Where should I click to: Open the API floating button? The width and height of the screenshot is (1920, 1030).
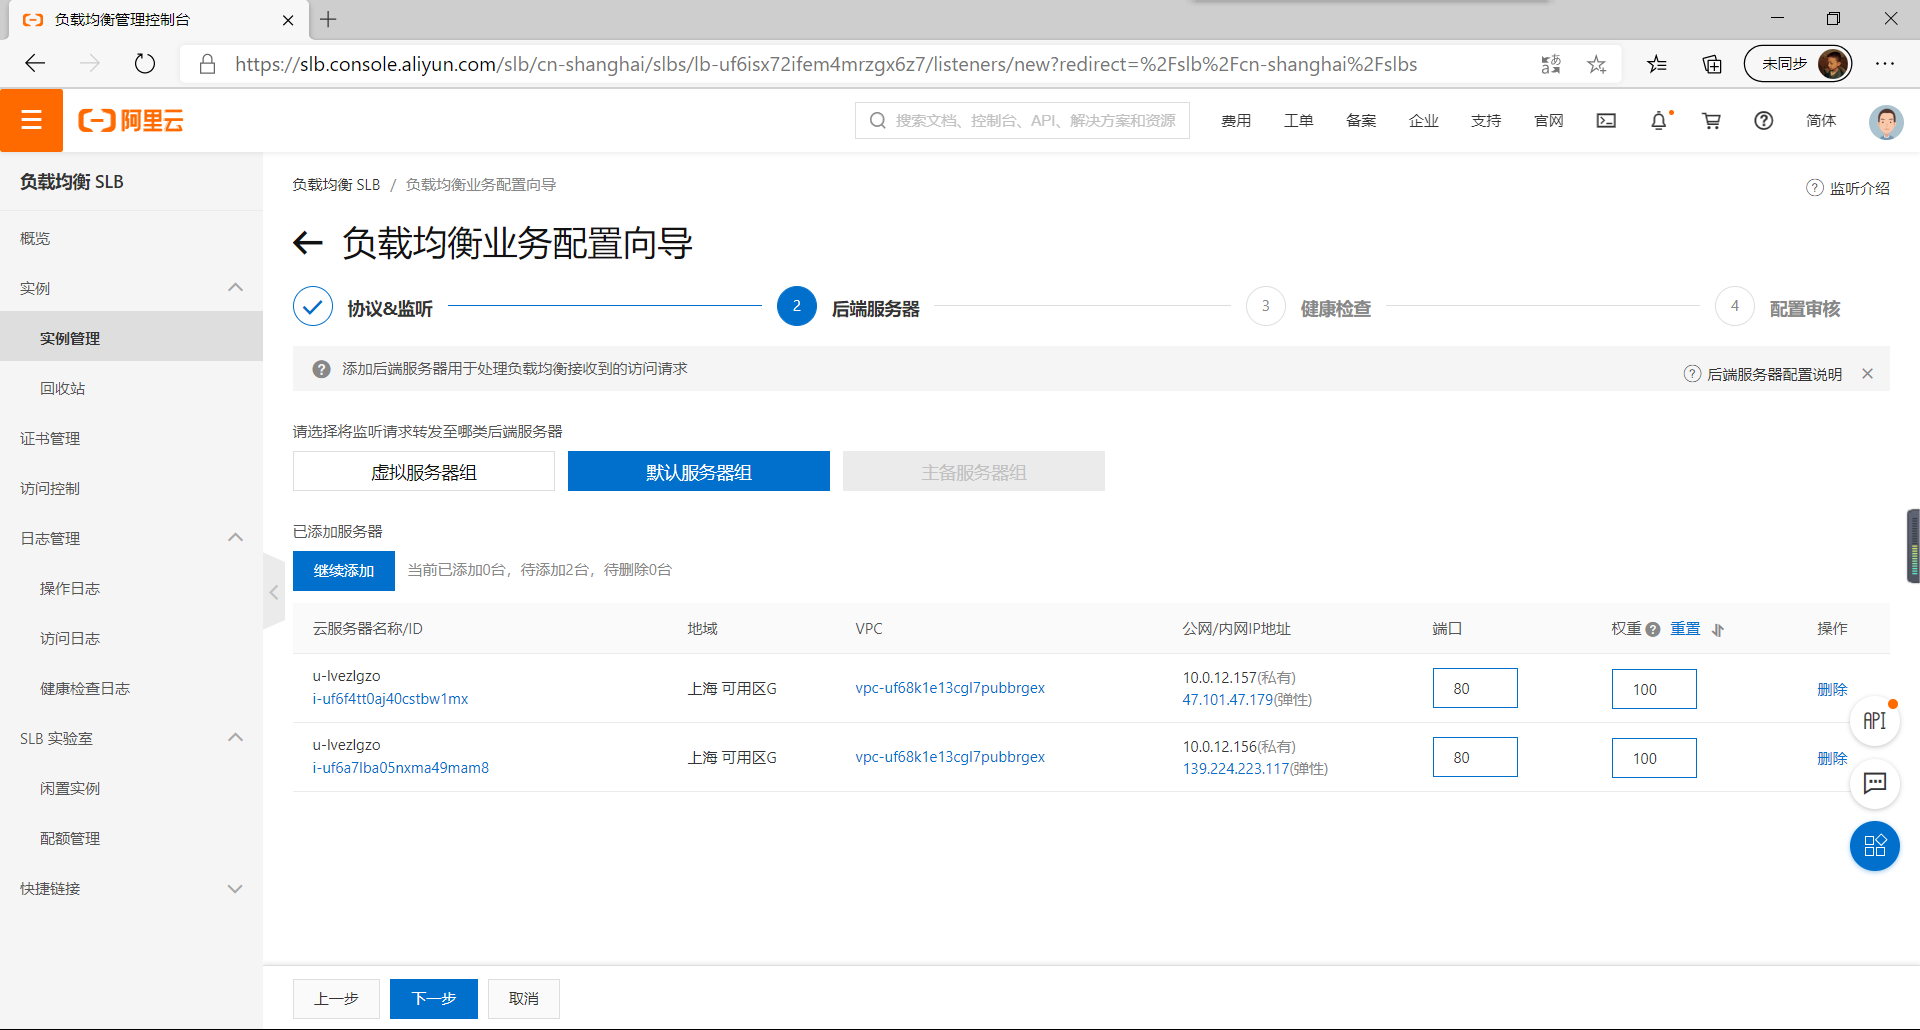[x=1875, y=721]
